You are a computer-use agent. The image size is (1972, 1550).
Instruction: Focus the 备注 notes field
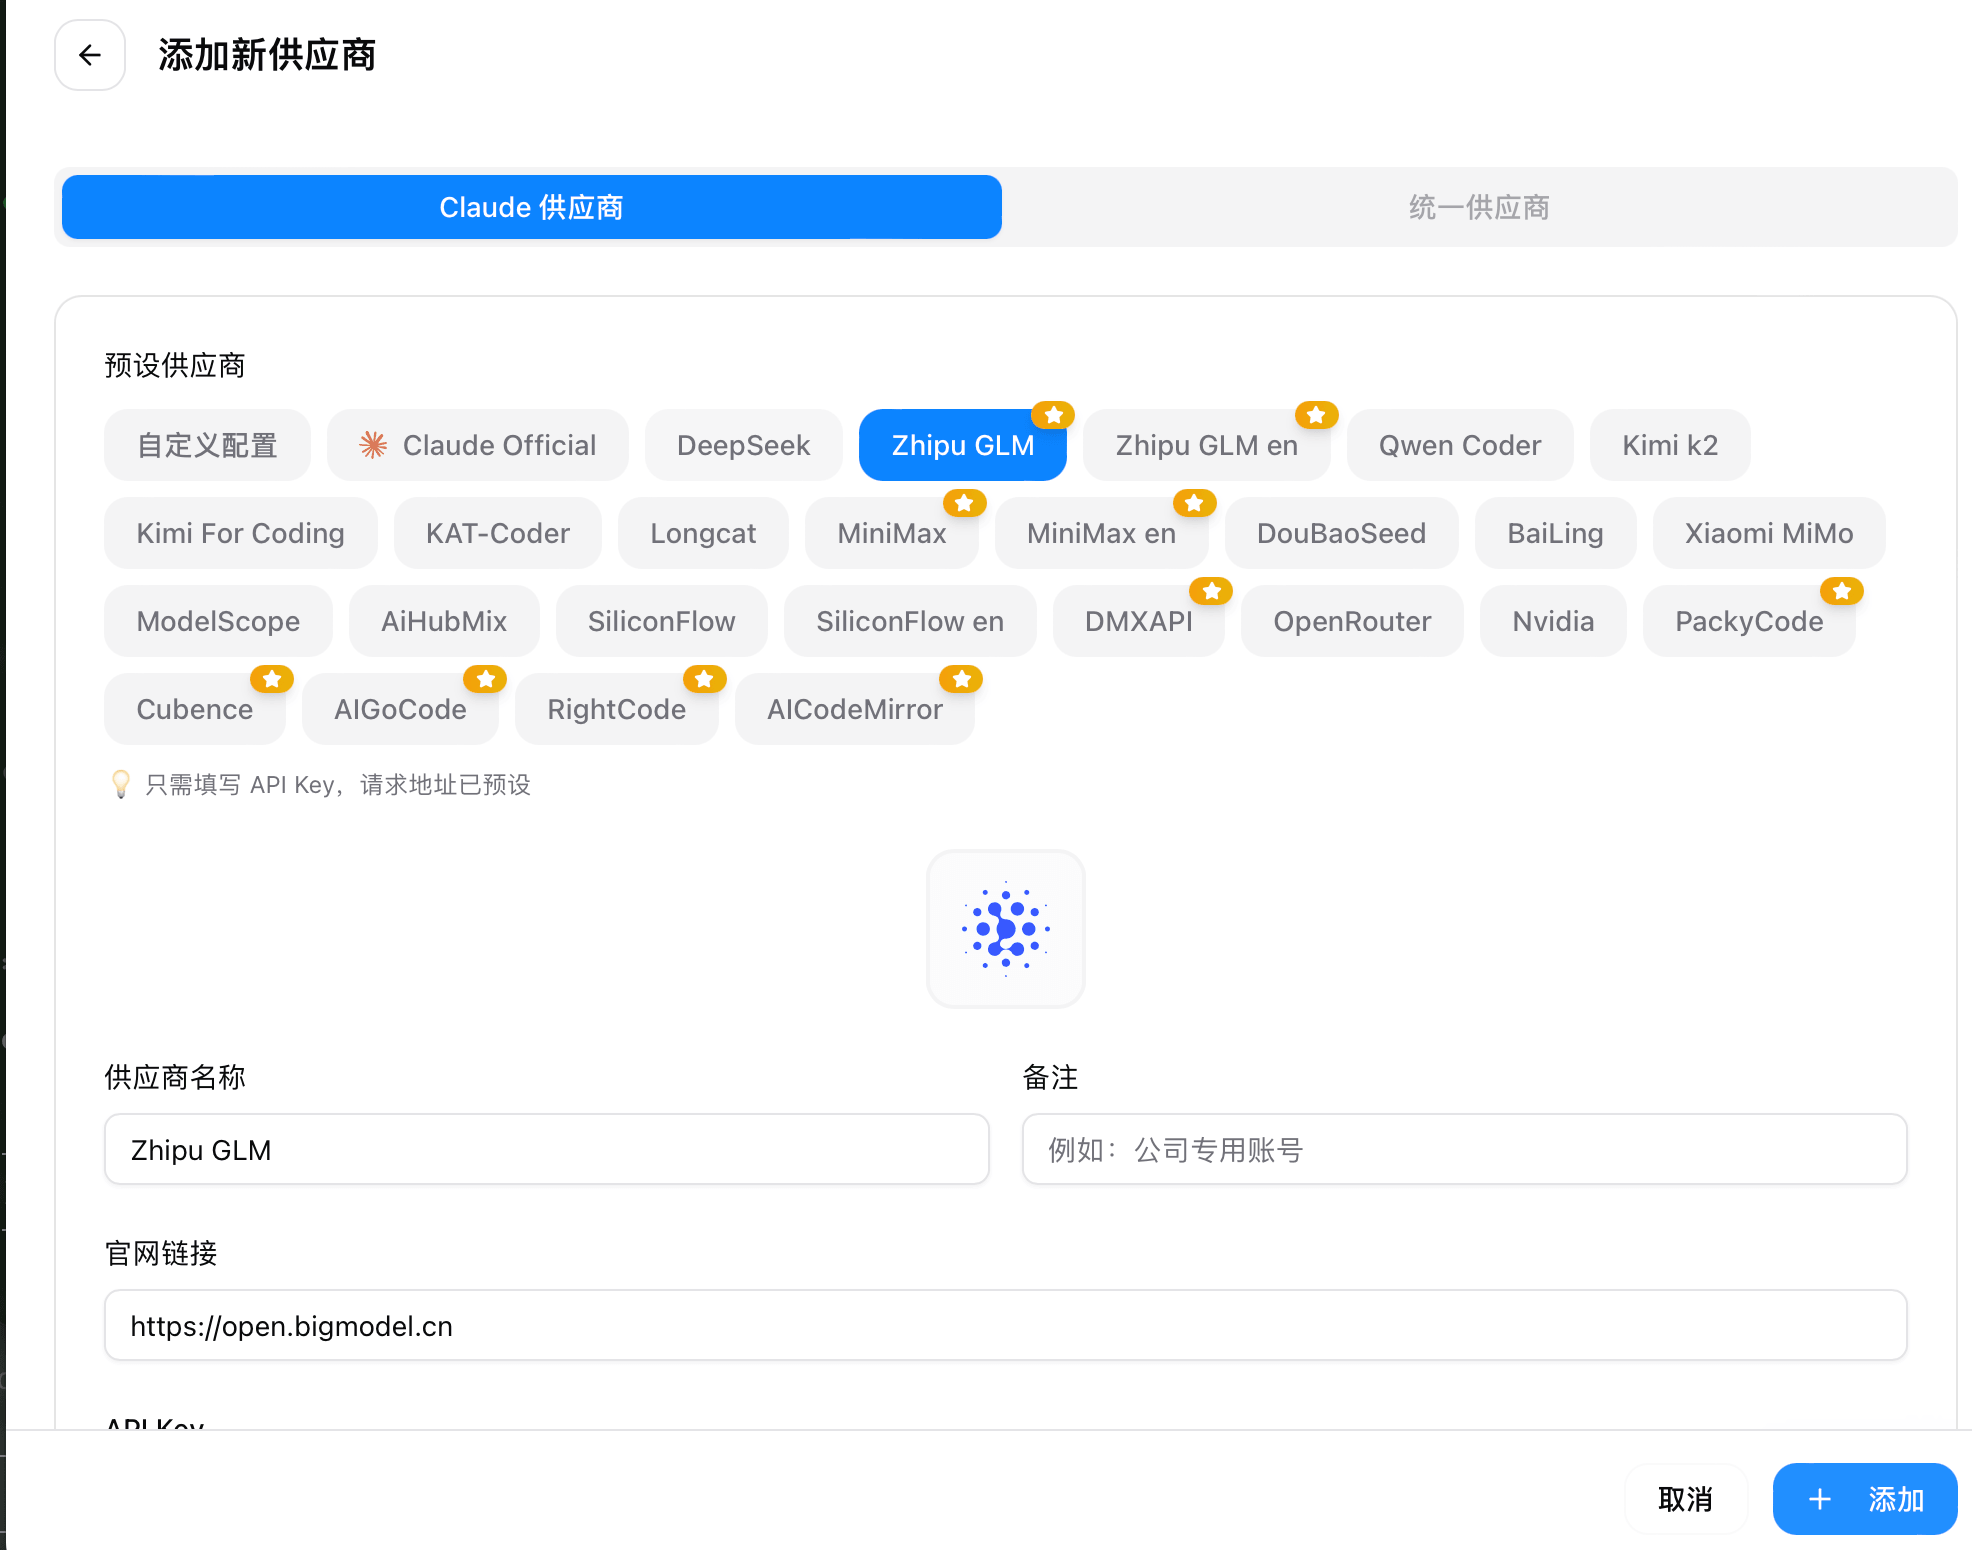1465,1149
